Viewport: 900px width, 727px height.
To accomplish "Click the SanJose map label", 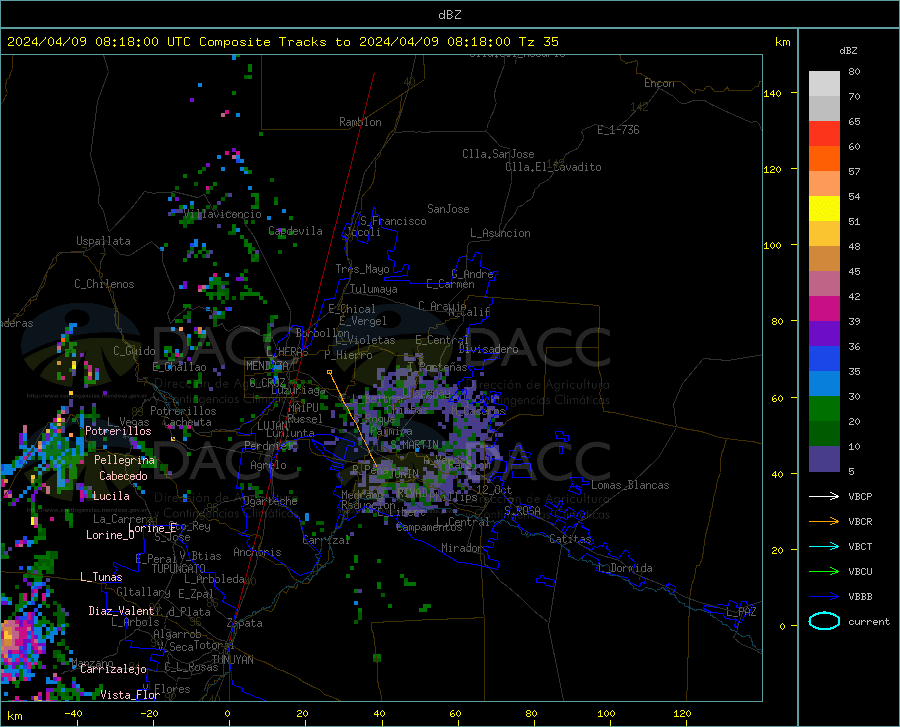I will pos(448,209).
